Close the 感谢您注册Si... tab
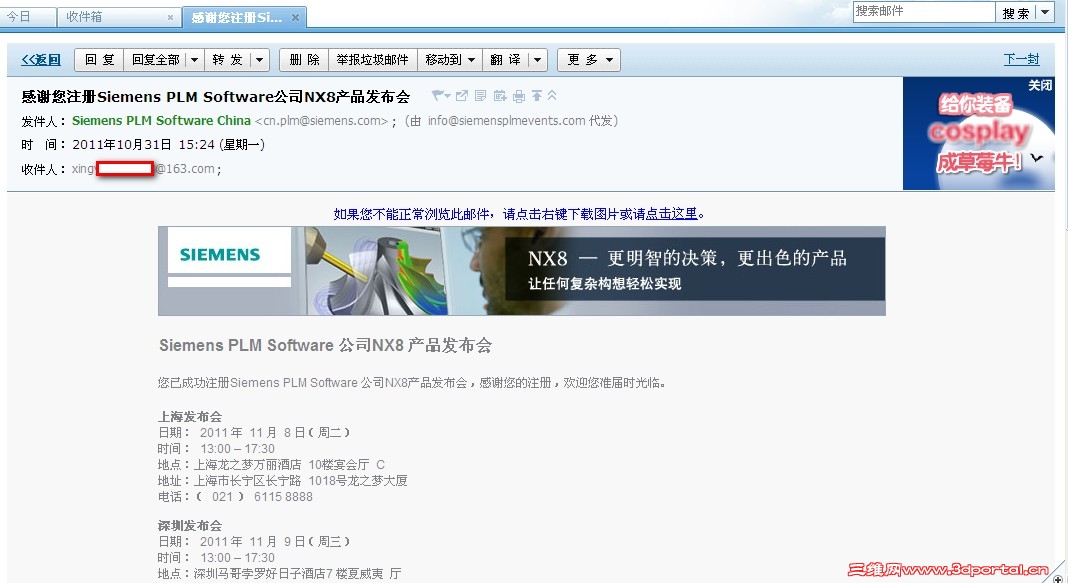The image size is (1068, 583). 295,18
